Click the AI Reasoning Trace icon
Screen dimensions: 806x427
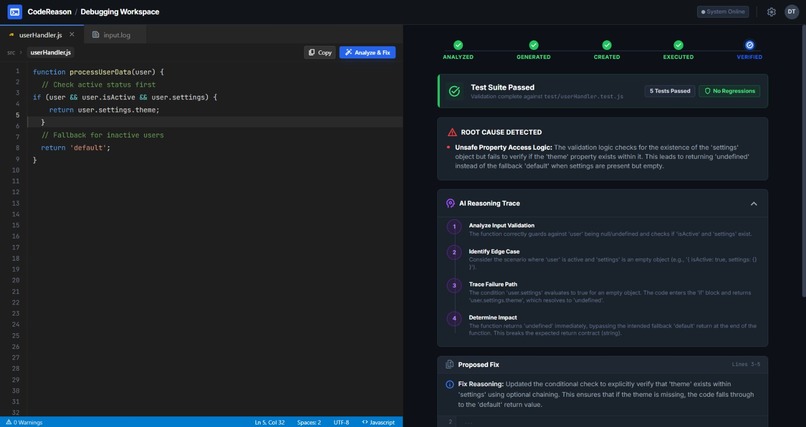click(450, 203)
